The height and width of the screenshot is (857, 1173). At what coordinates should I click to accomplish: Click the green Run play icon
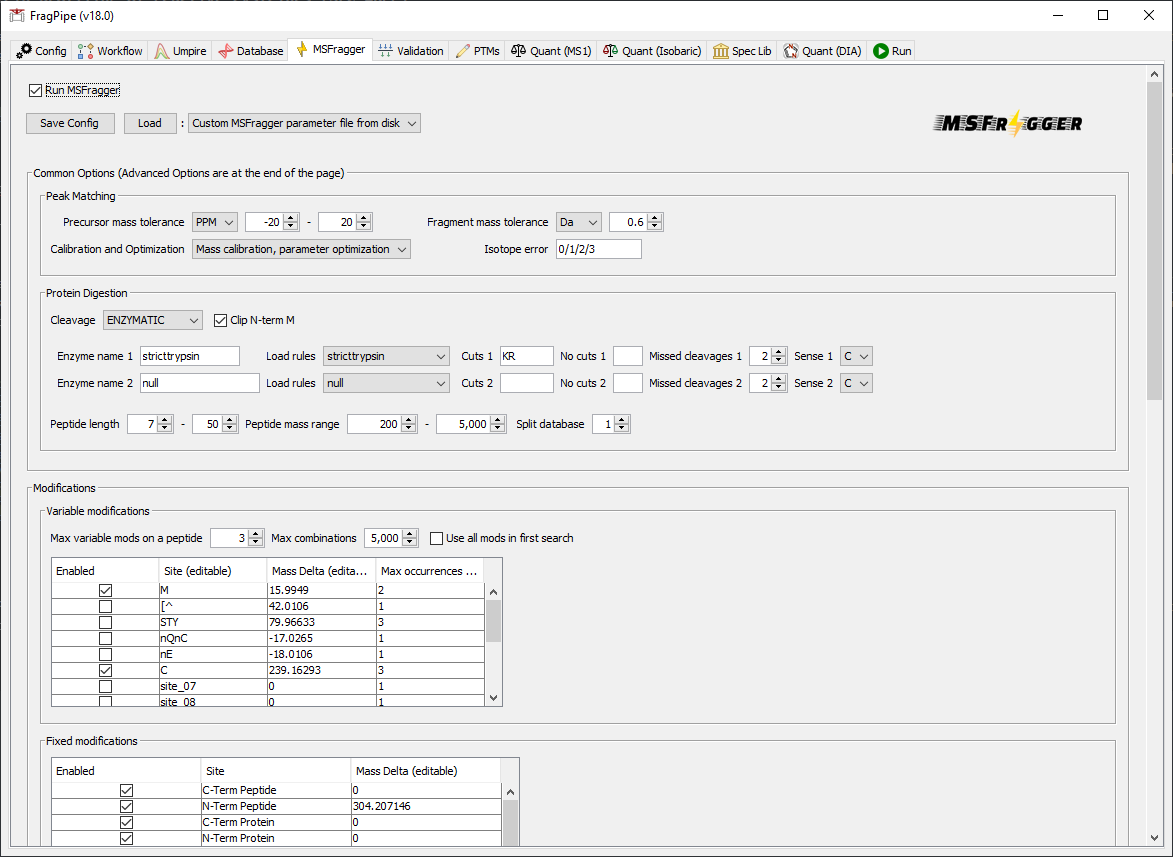tap(880, 51)
